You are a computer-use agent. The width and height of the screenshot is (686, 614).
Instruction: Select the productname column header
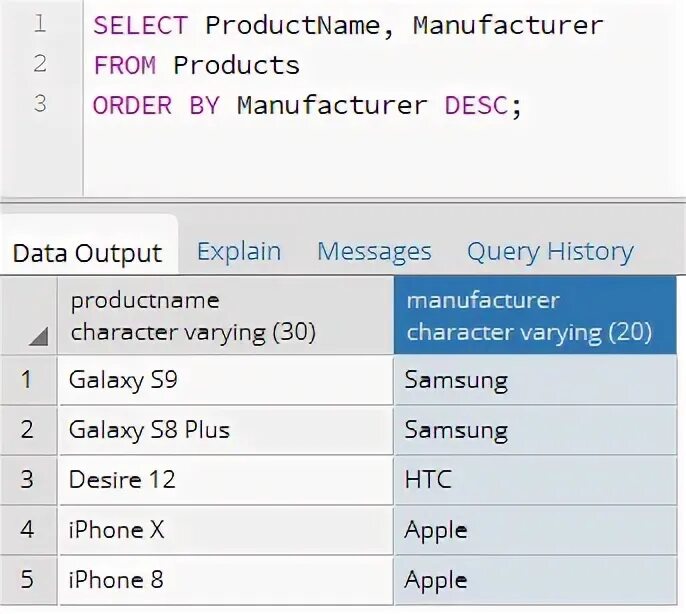226,316
